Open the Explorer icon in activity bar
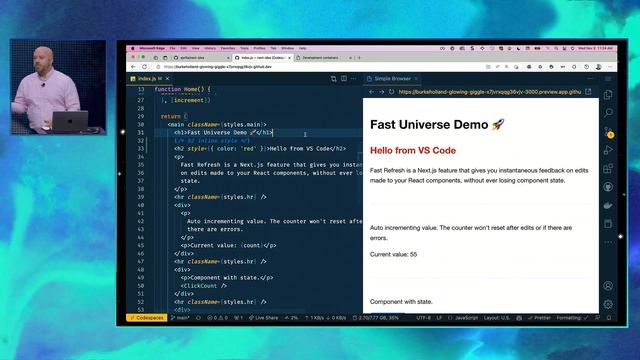640x360 pixels. 608,95
